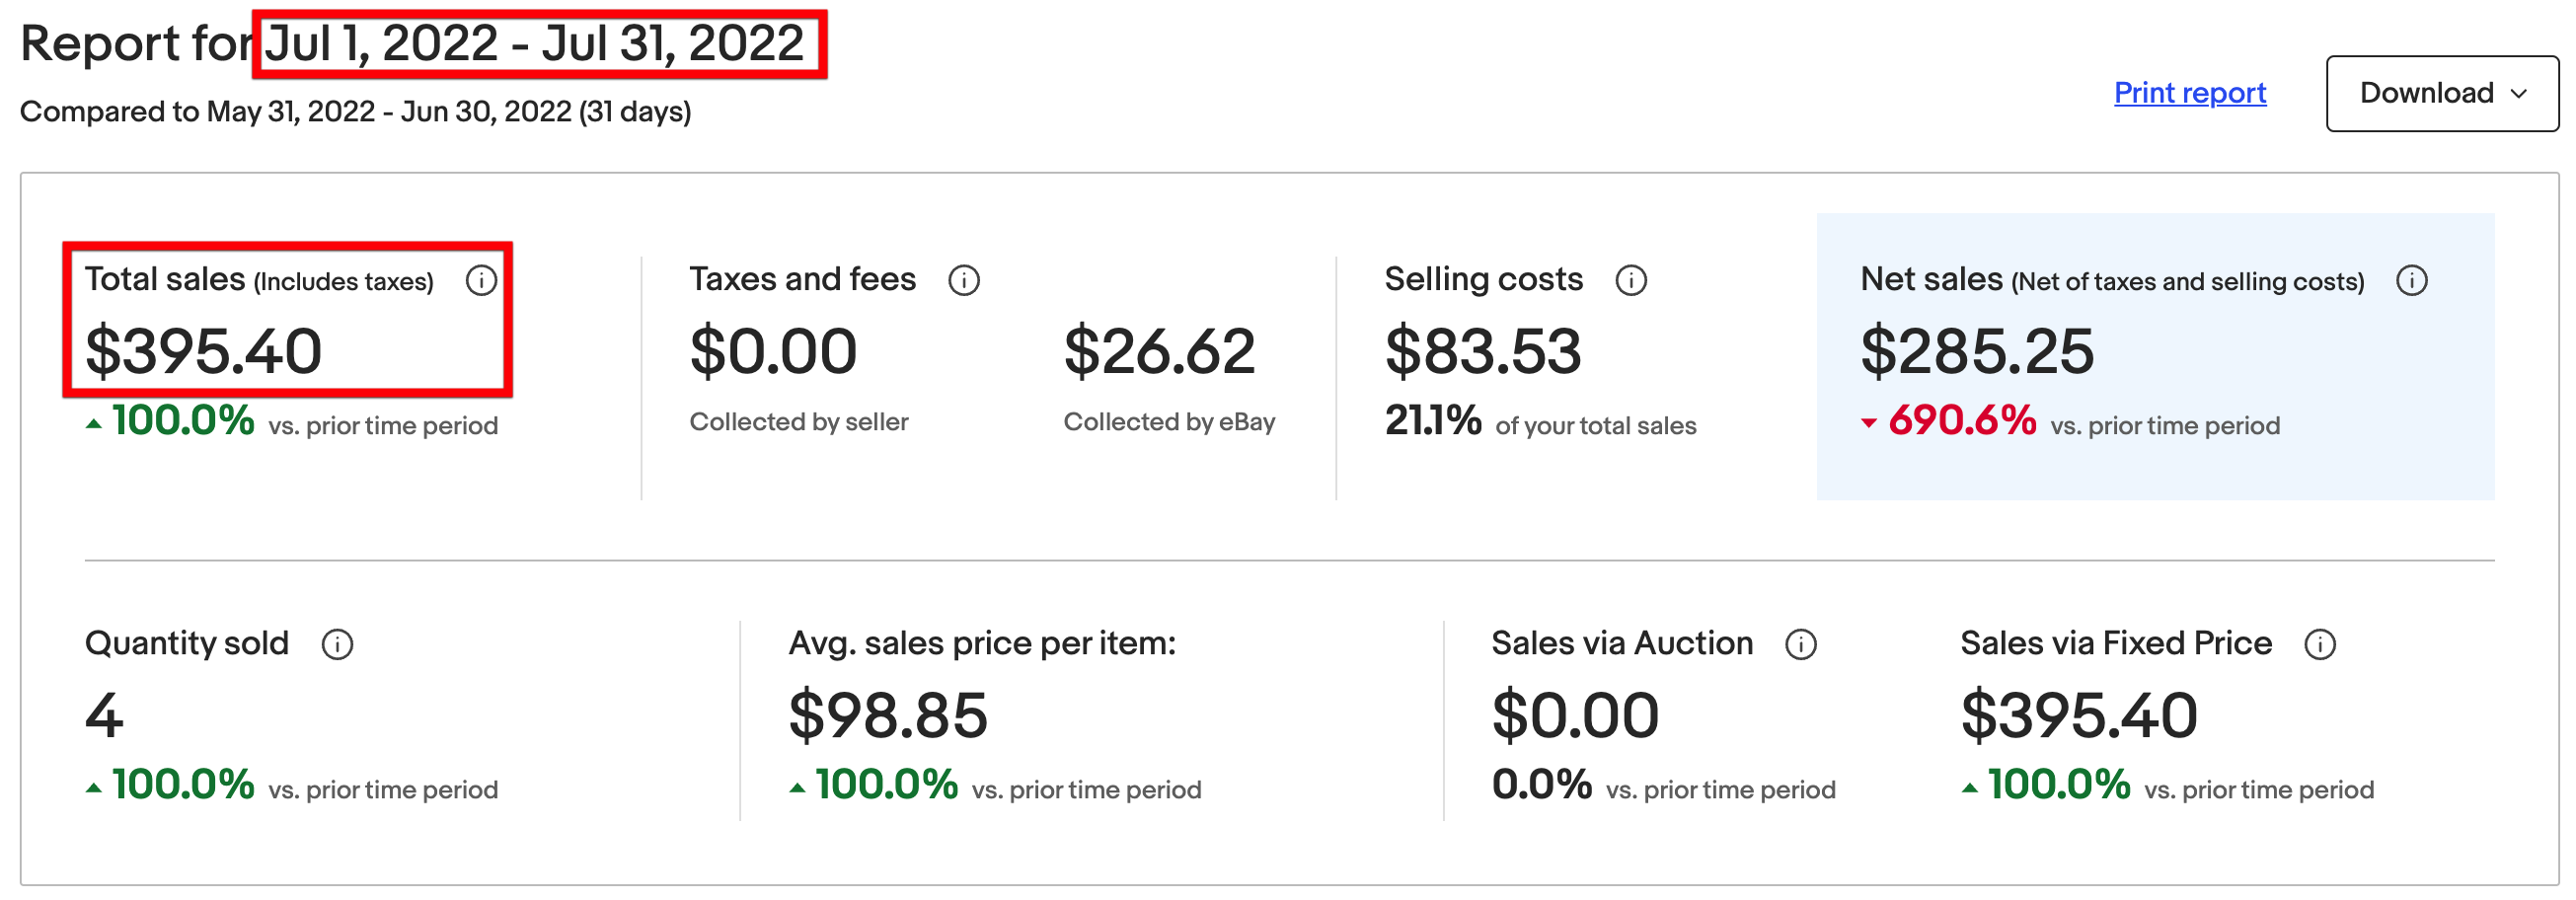Show the Quantity sold info tooltip

coord(337,645)
